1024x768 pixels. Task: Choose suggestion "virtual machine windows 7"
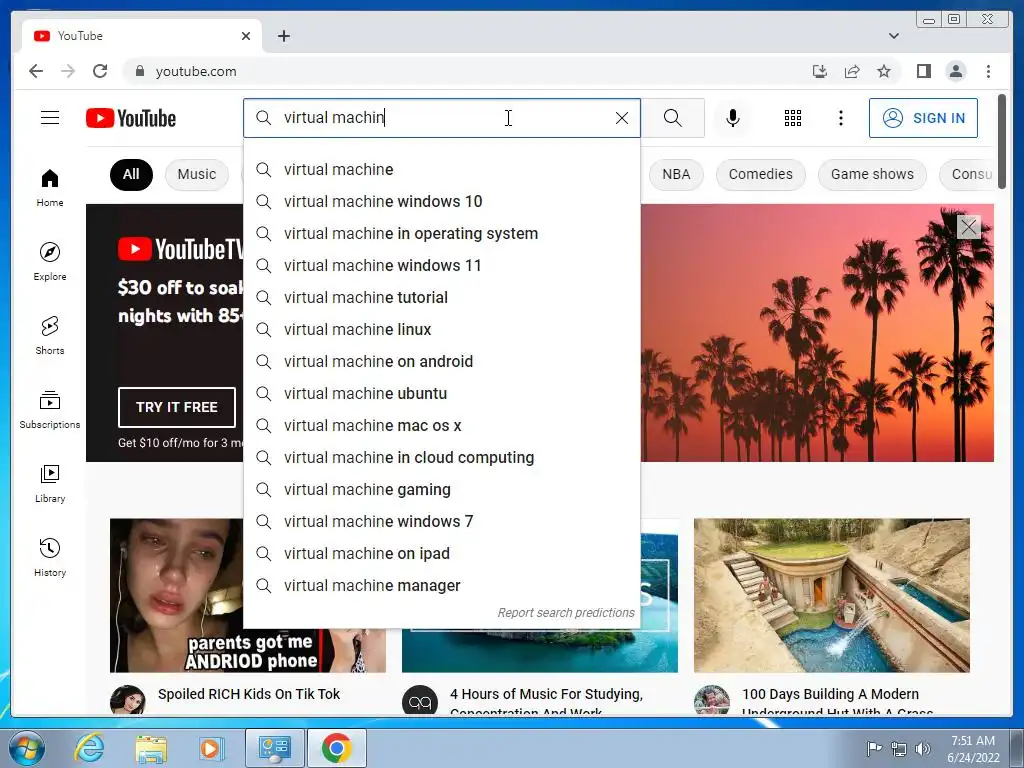(x=441, y=522)
